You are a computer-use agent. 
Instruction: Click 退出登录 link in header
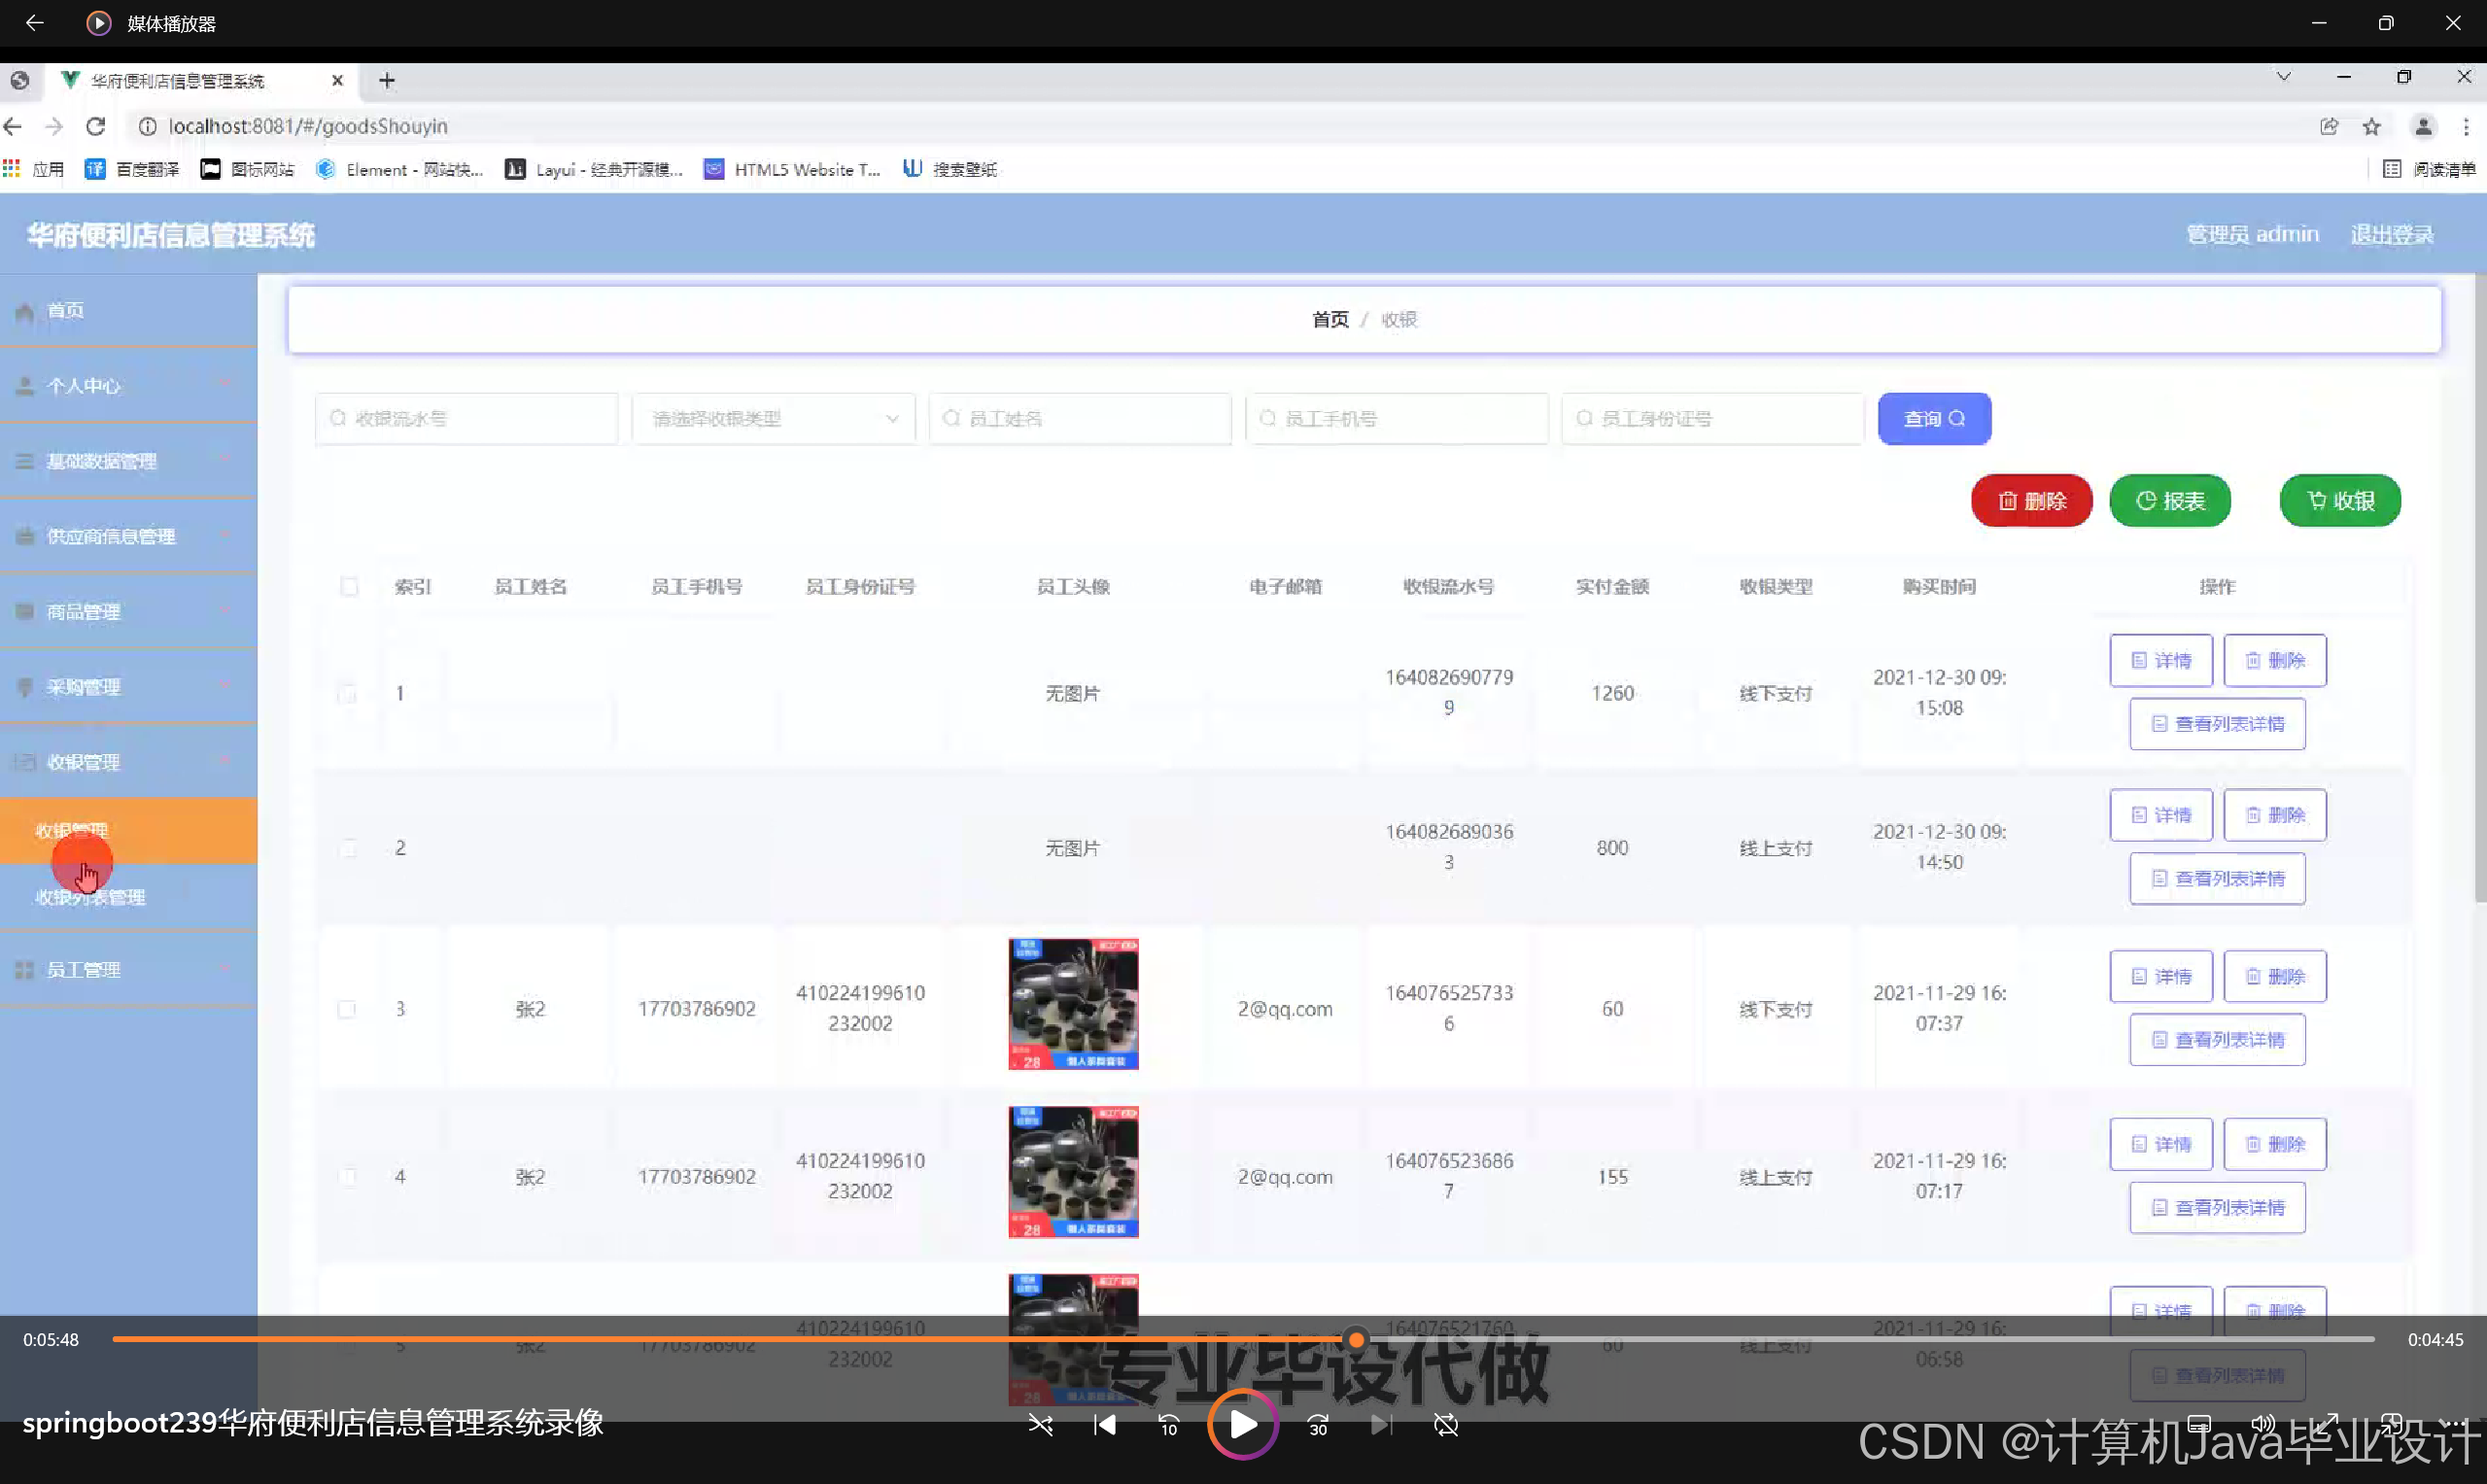2392,234
